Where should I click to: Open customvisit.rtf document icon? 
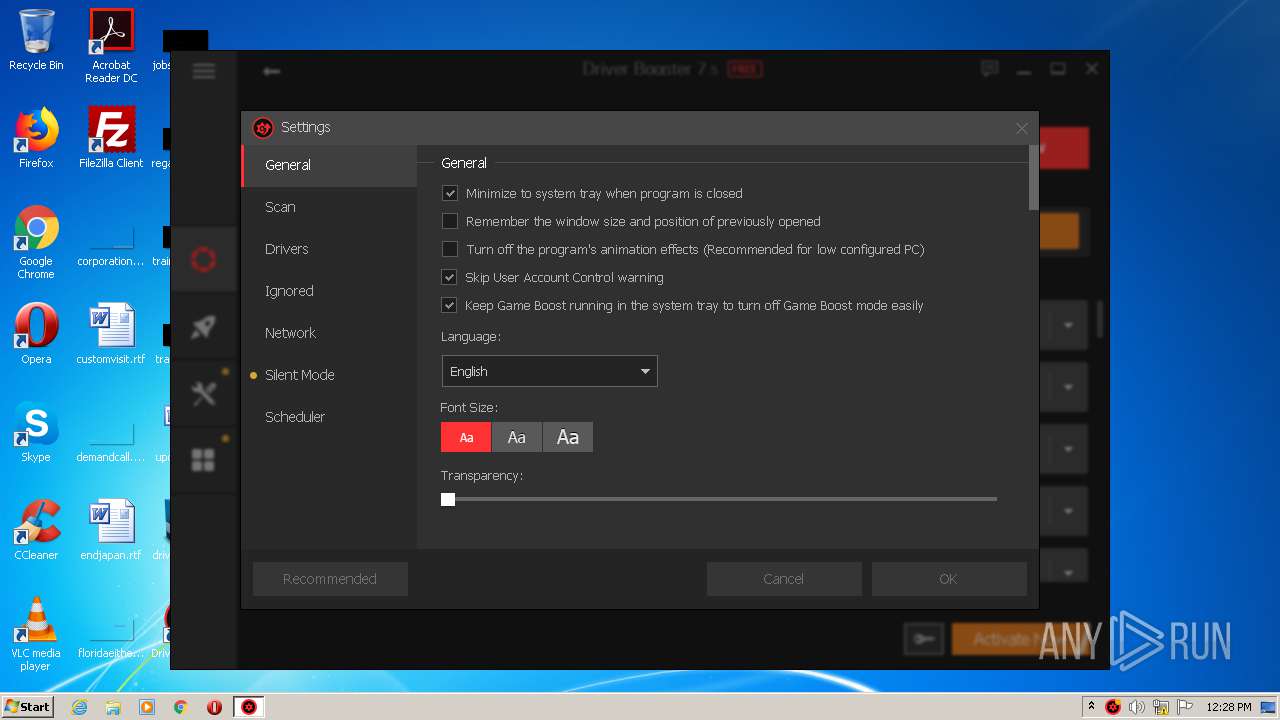[x=111, y=333]
